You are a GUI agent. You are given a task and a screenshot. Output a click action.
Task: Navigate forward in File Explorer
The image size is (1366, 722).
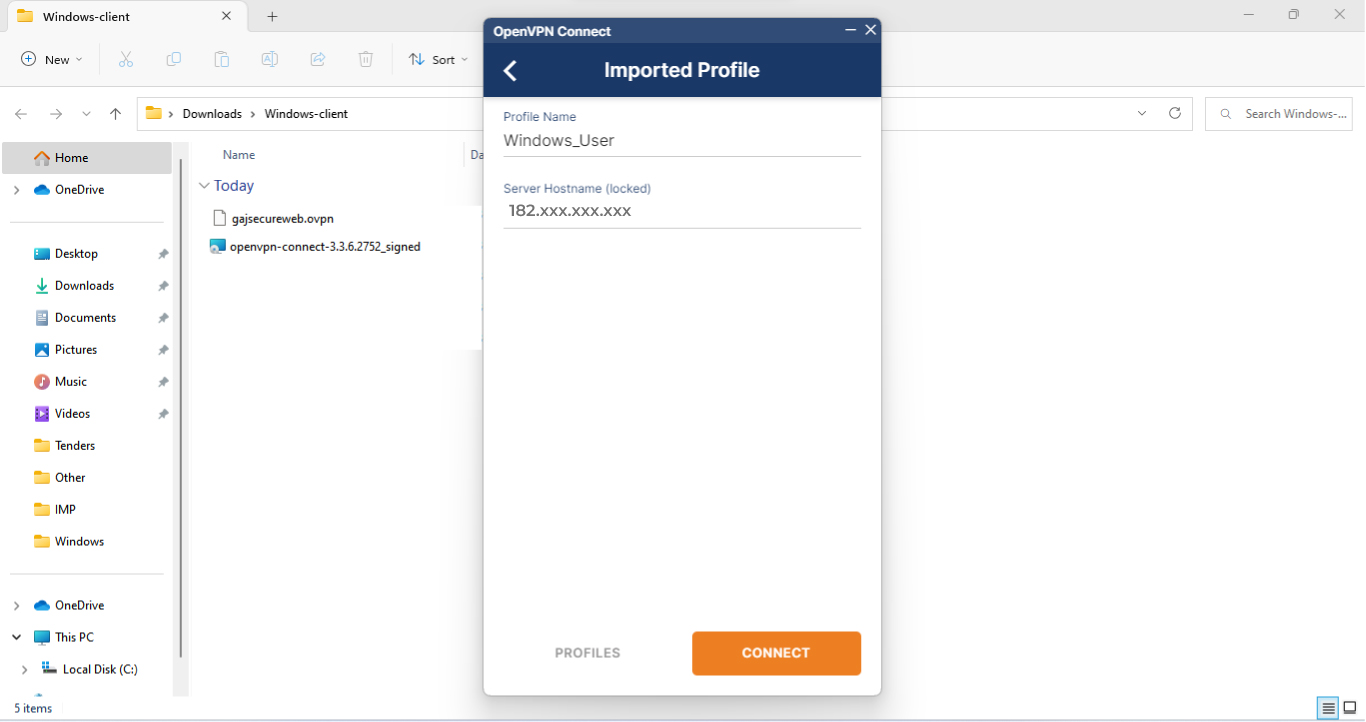coord(56,114)
